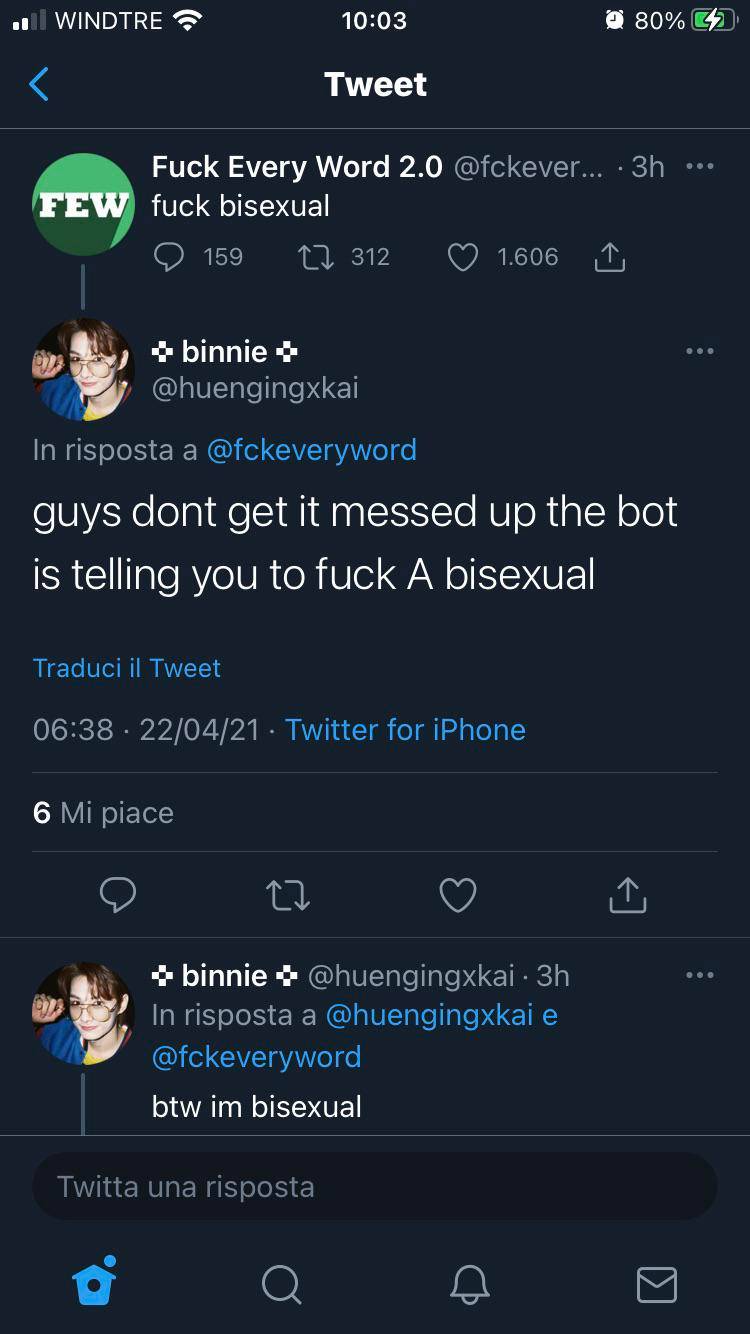Viewport: 750px width, 1334px height.
Task: Retweet binnie's main tweet
Action: pos(289,894)
